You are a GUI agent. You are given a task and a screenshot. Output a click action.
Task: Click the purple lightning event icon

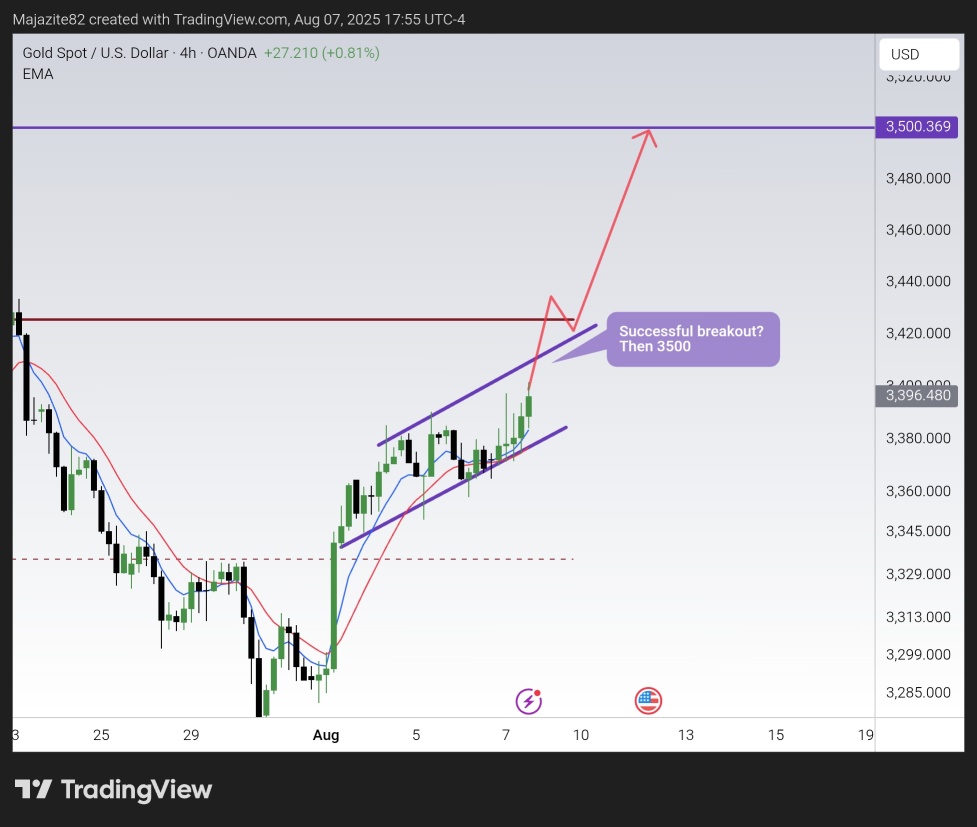click(x=528, y=701)
